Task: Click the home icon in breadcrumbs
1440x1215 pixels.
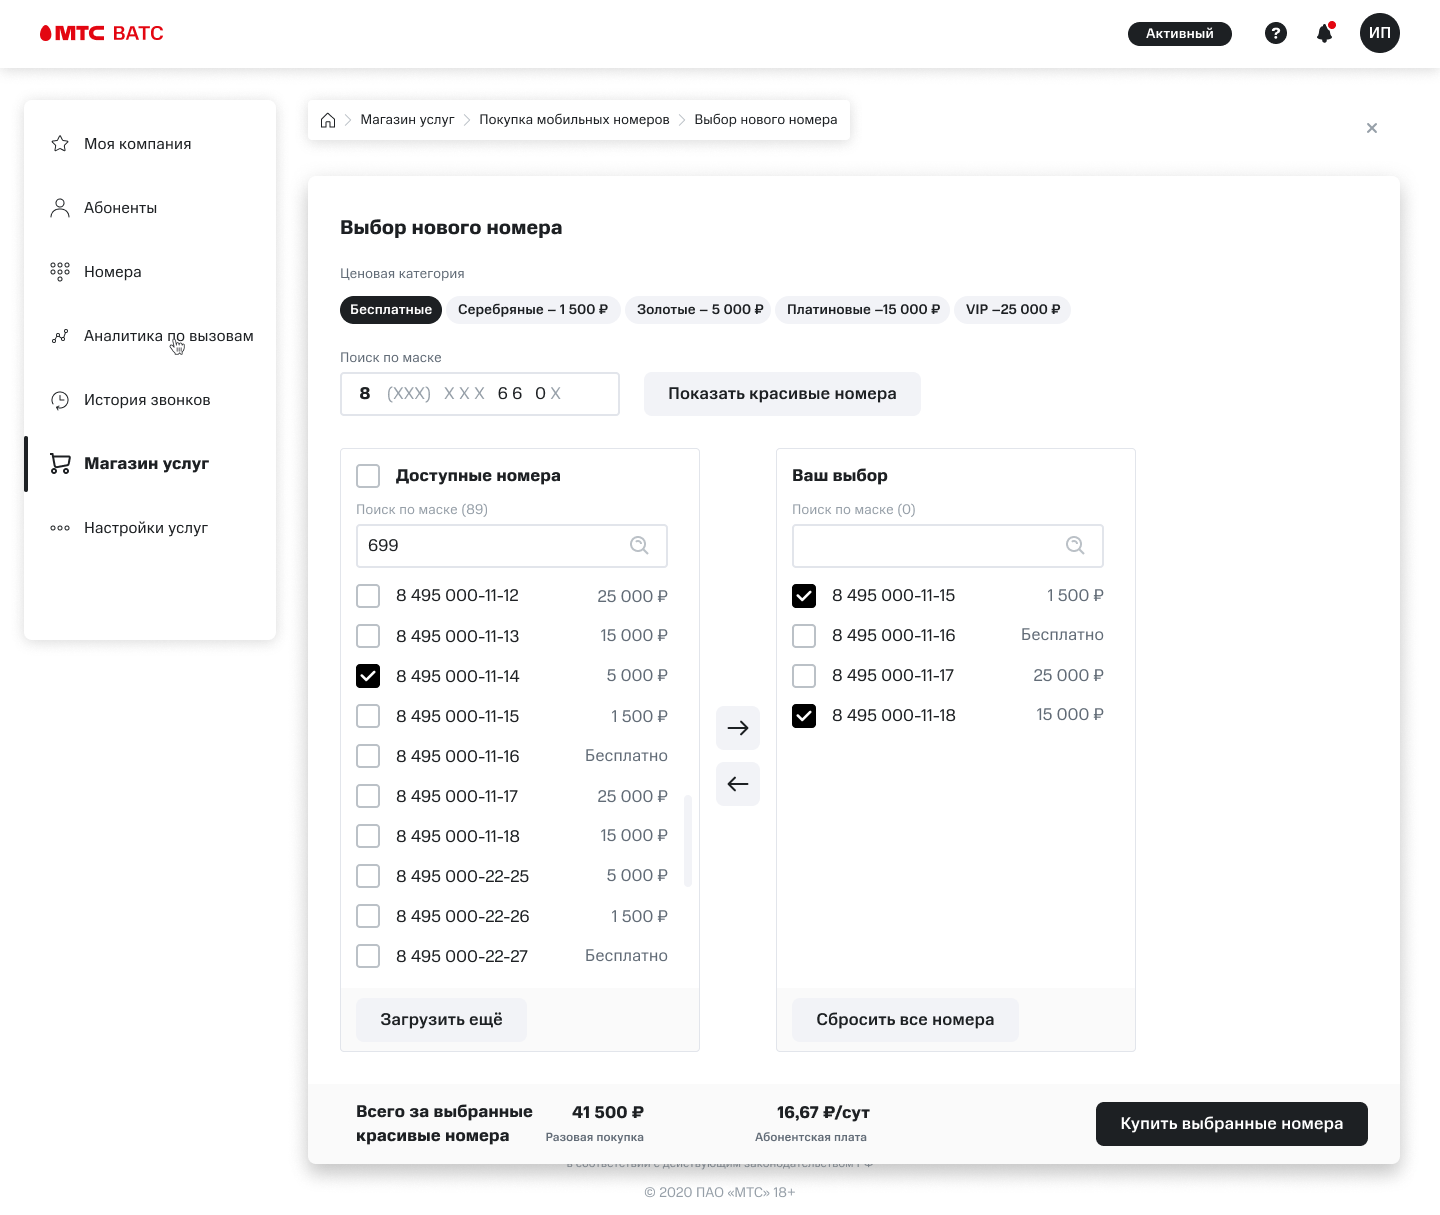Action: pyautogui.click(x=328, y=120)
